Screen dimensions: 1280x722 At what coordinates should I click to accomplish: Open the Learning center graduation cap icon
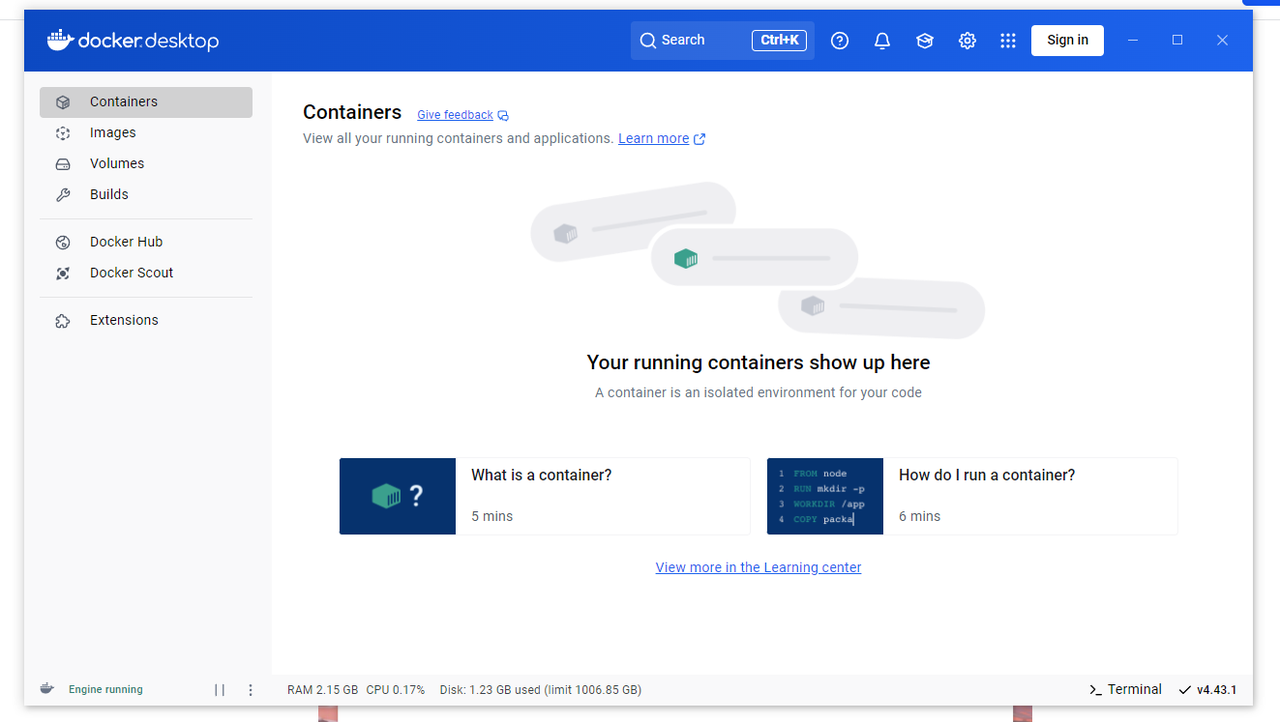pos(925,41)
